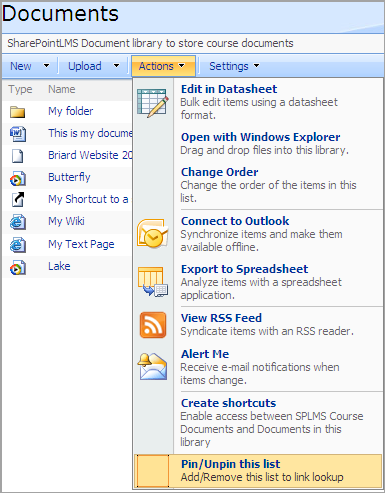
Task: Click the Documents page title
Action: coord(60,14)
